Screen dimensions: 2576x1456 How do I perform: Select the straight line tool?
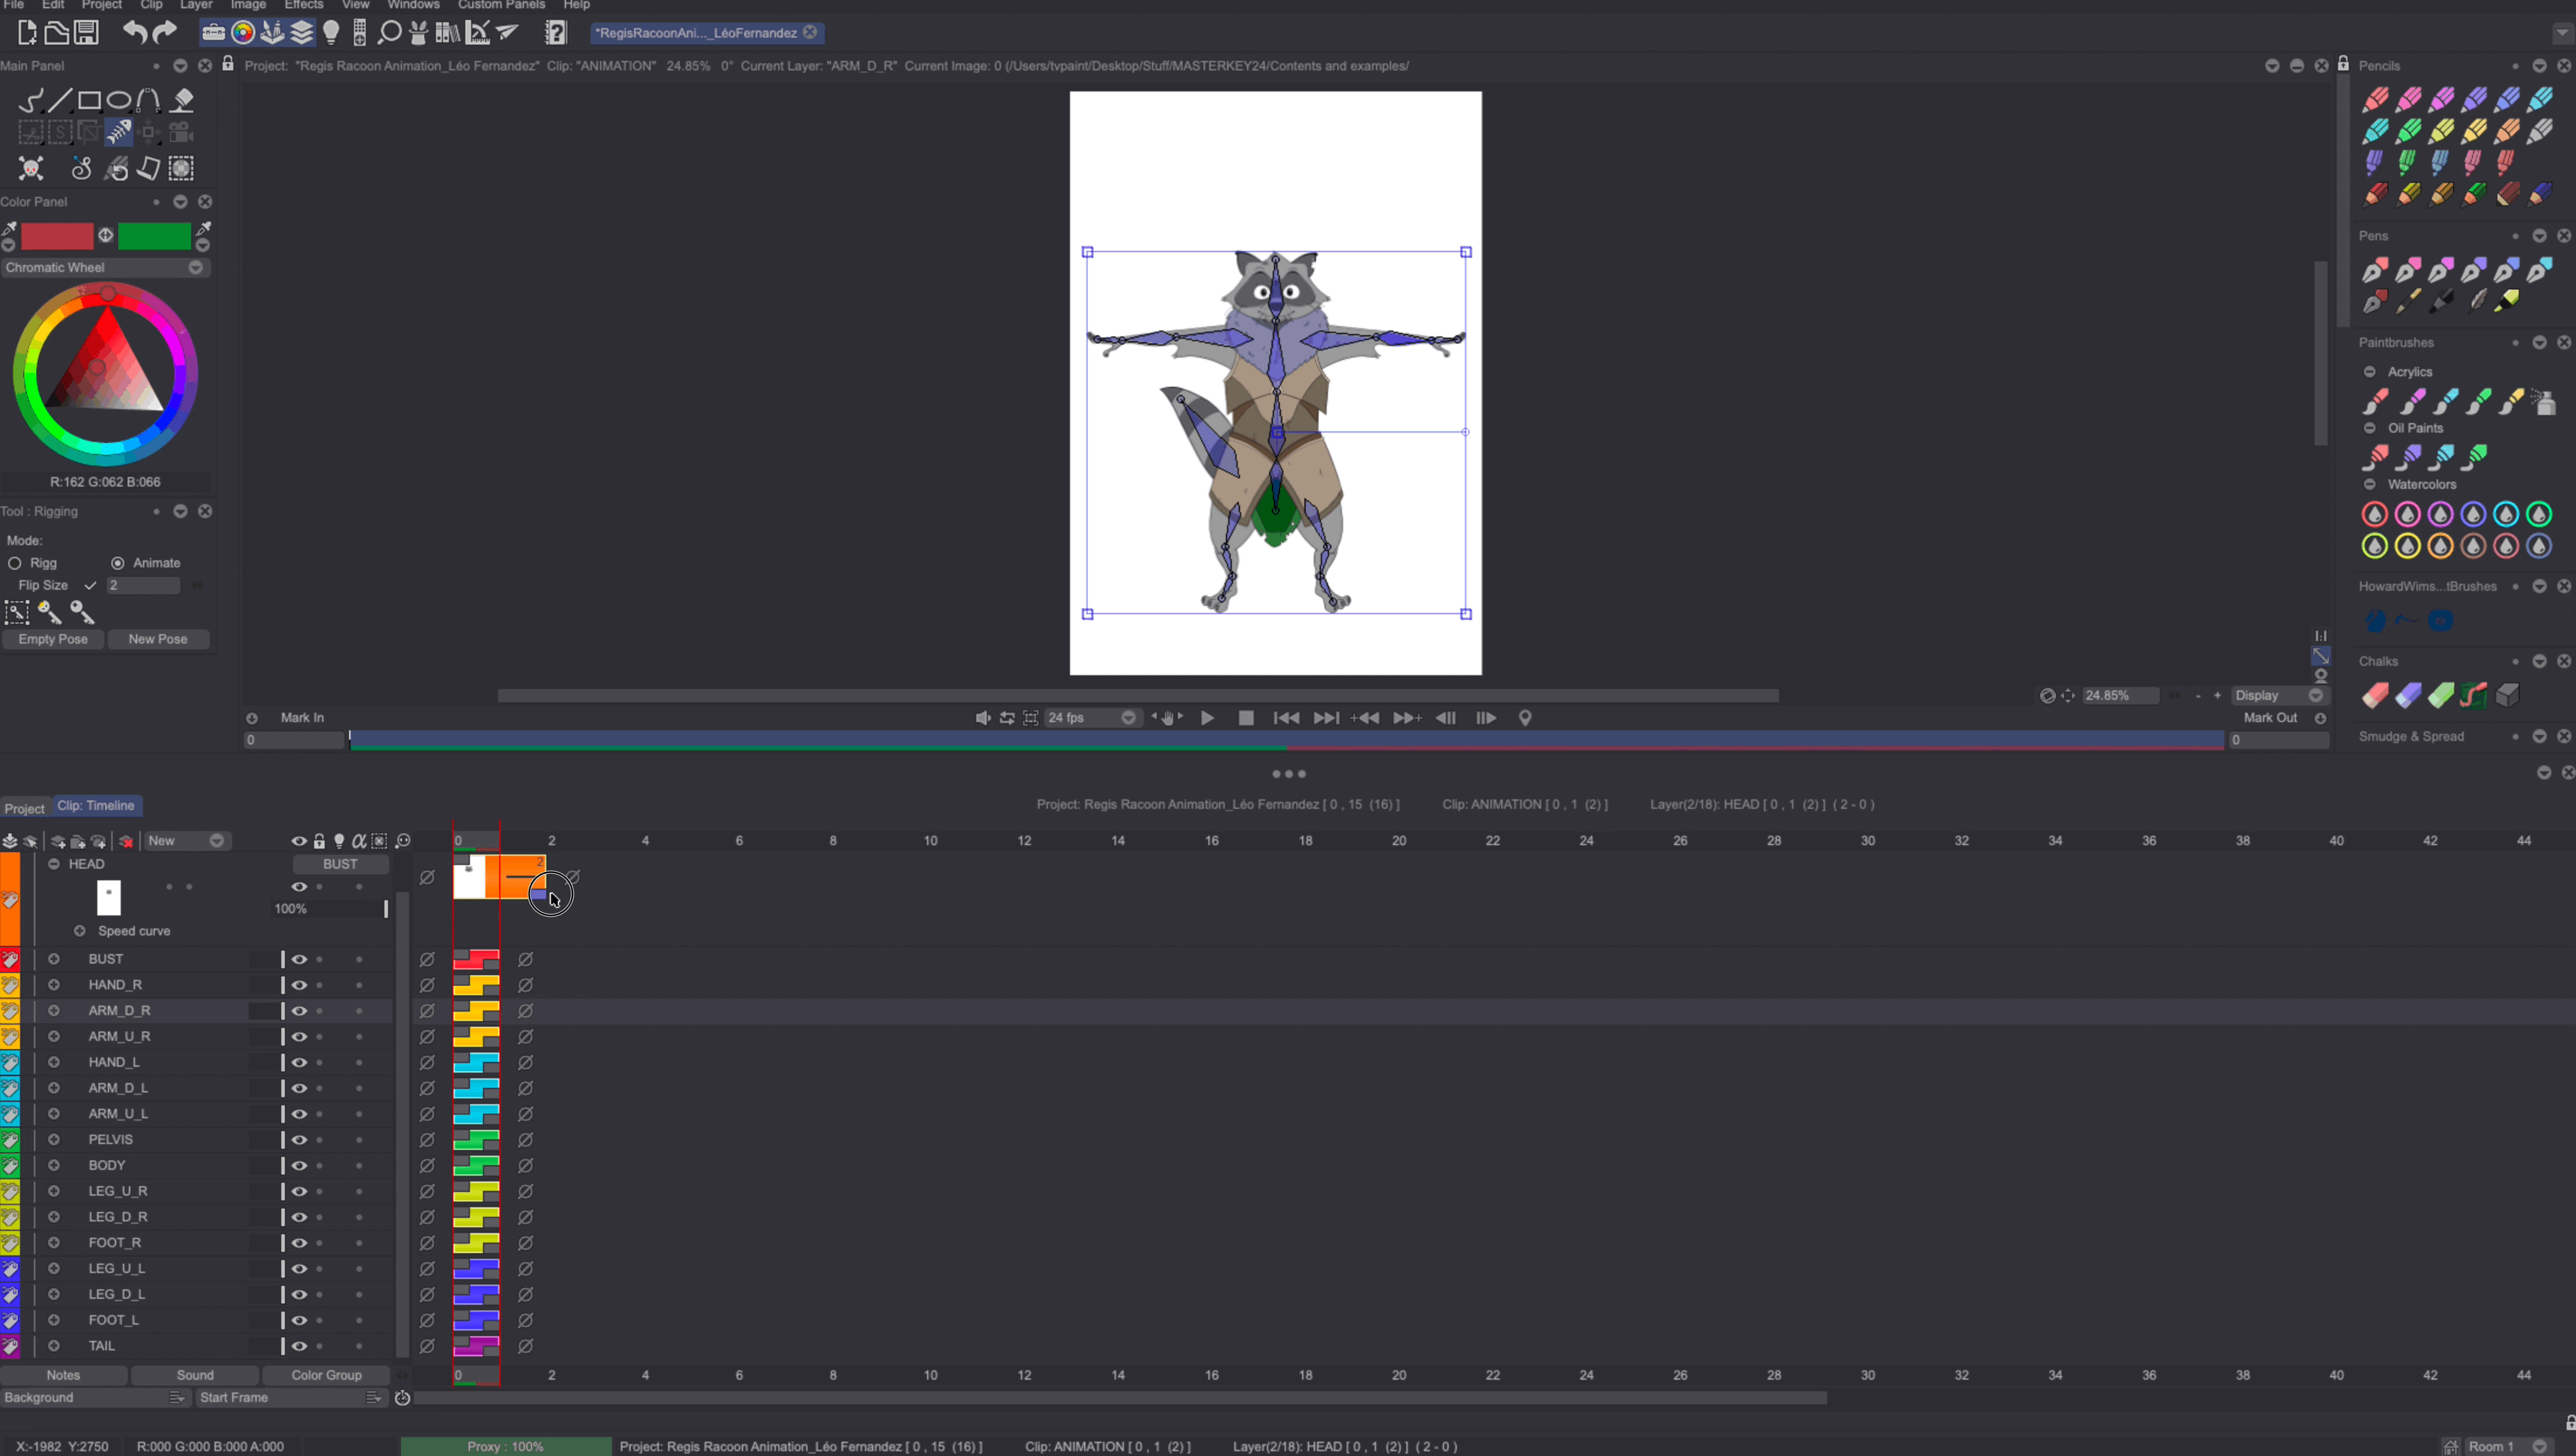coord(60,100)
